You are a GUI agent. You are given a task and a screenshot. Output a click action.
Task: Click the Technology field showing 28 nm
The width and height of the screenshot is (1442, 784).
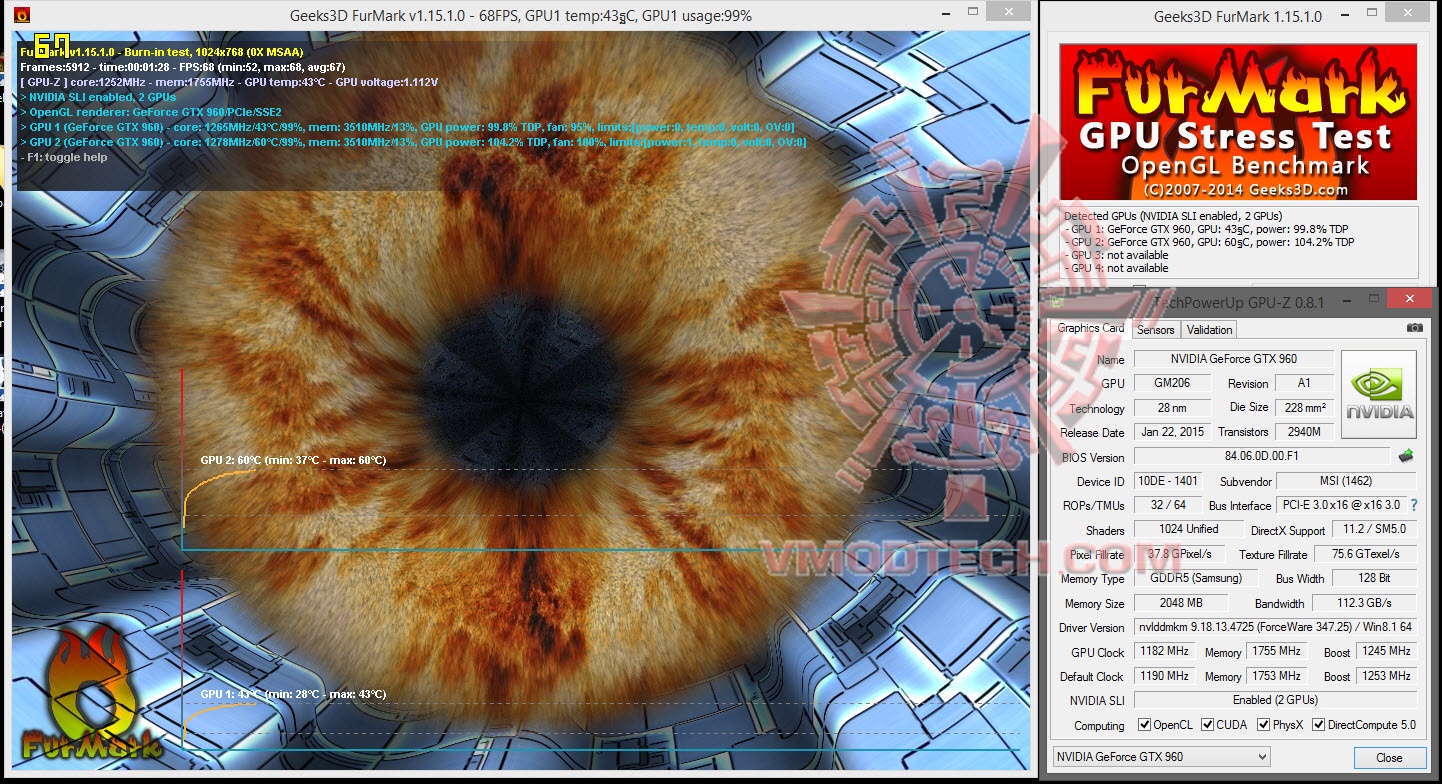(x=1172, y=408)
